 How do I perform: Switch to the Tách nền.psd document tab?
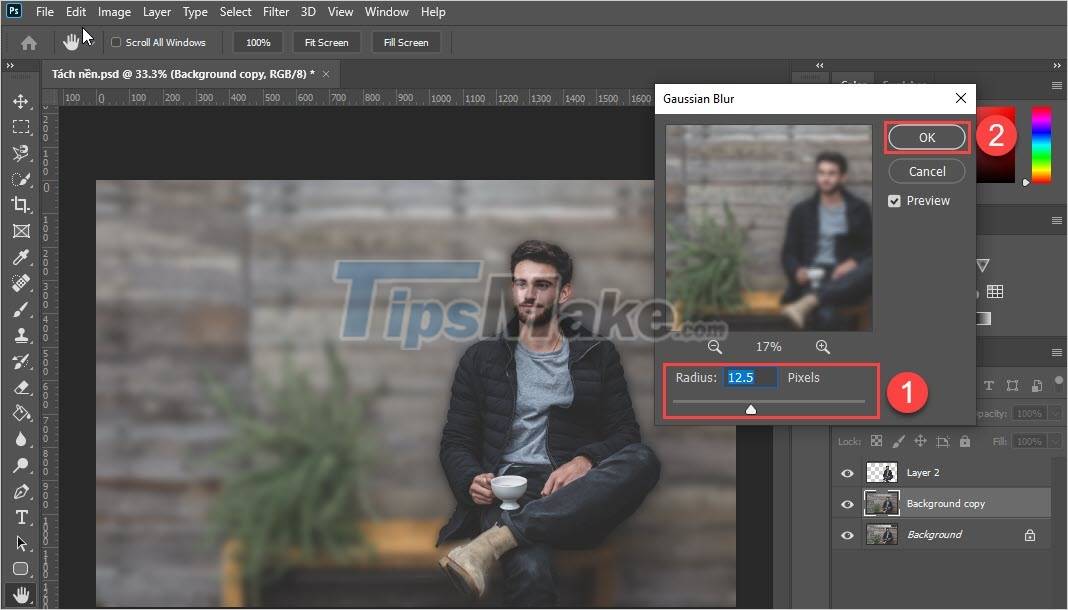point(185,73)
